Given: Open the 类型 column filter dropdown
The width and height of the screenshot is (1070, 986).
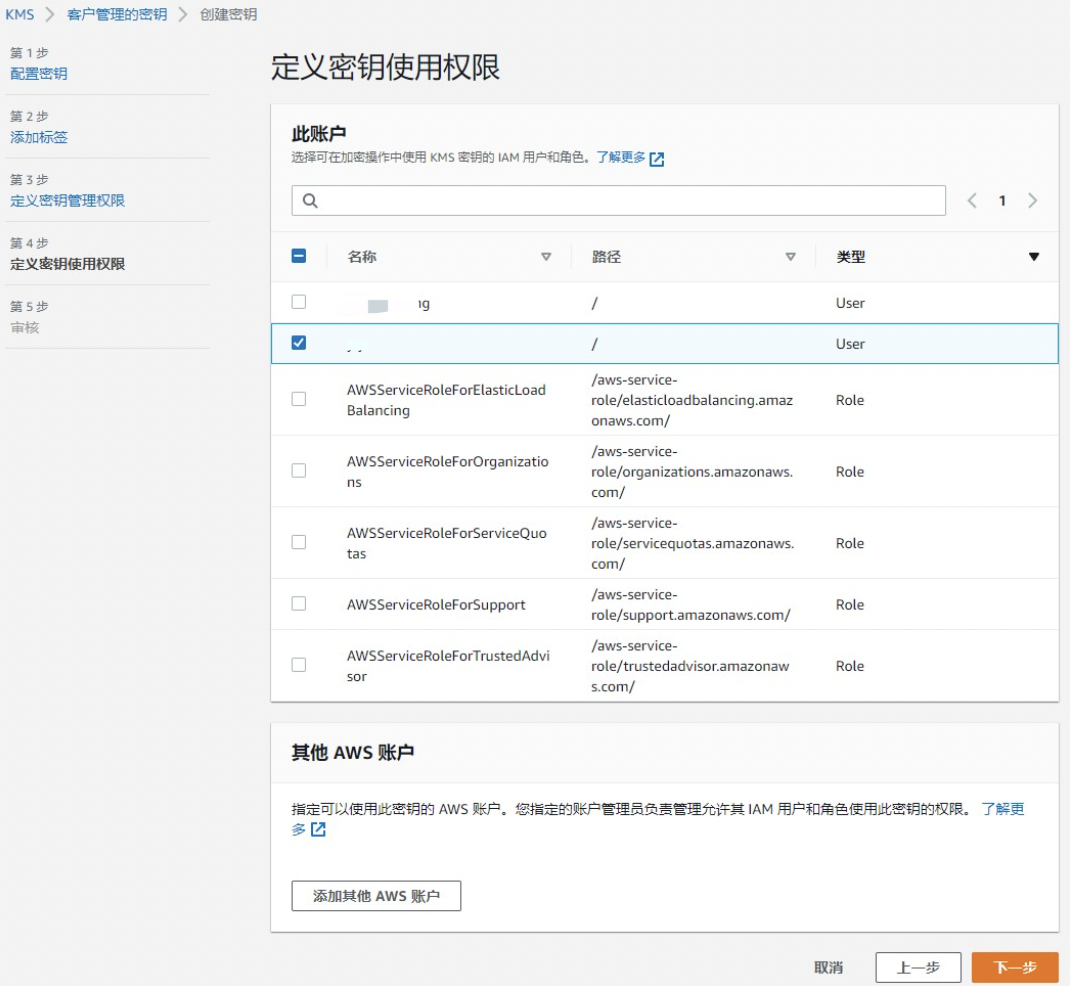Looking at the screenshot, I should click(1035, 256).
